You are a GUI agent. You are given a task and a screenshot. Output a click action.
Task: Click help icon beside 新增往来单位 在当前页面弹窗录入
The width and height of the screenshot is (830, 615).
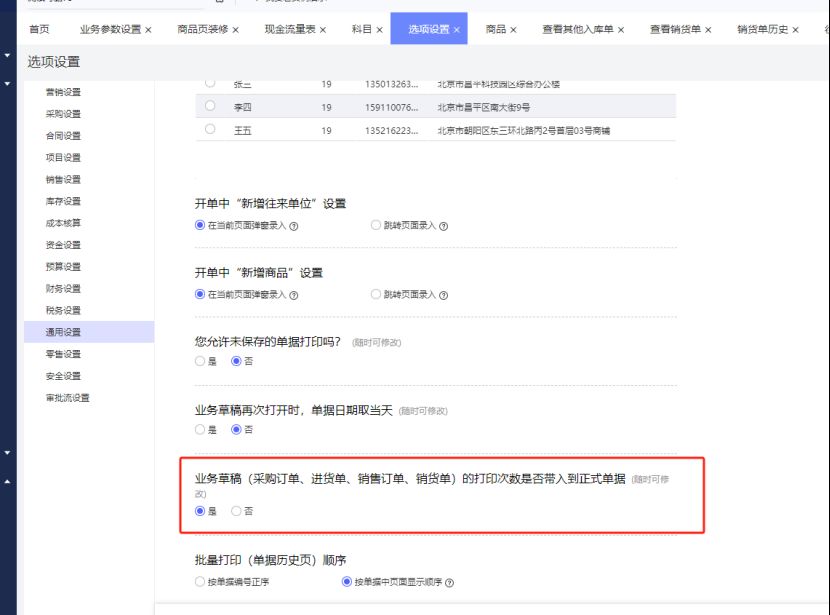(294, 226)
